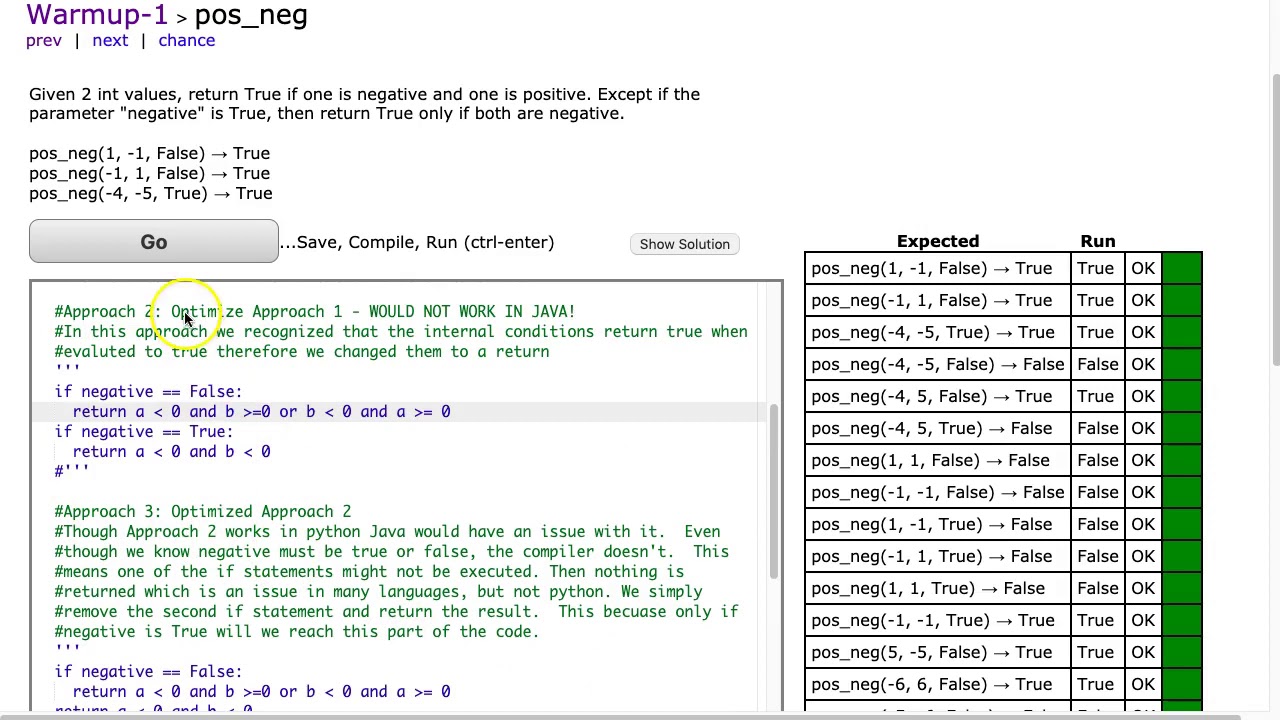
Task: Click the green status cell for pos_neg(1, -1, False)
Action: pyautogui.click(x=1182, y=268)
